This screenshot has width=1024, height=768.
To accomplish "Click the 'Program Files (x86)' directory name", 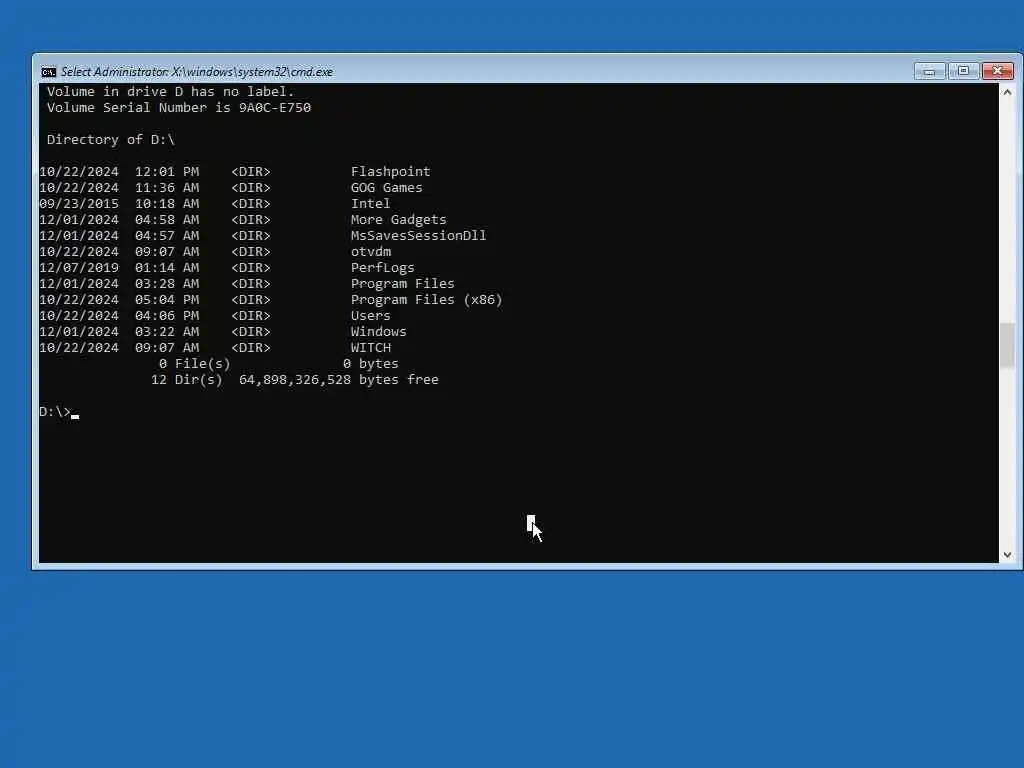I will click(x=426, y=300).
